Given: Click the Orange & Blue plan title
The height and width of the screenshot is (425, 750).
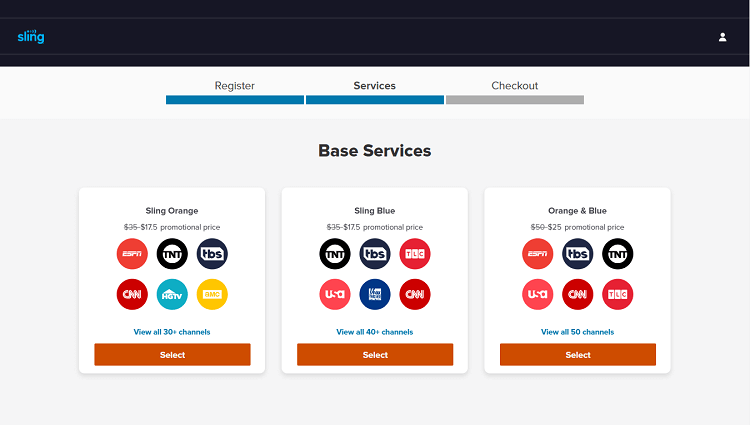Looking at the screenshot, I should (x=577, y=211).
